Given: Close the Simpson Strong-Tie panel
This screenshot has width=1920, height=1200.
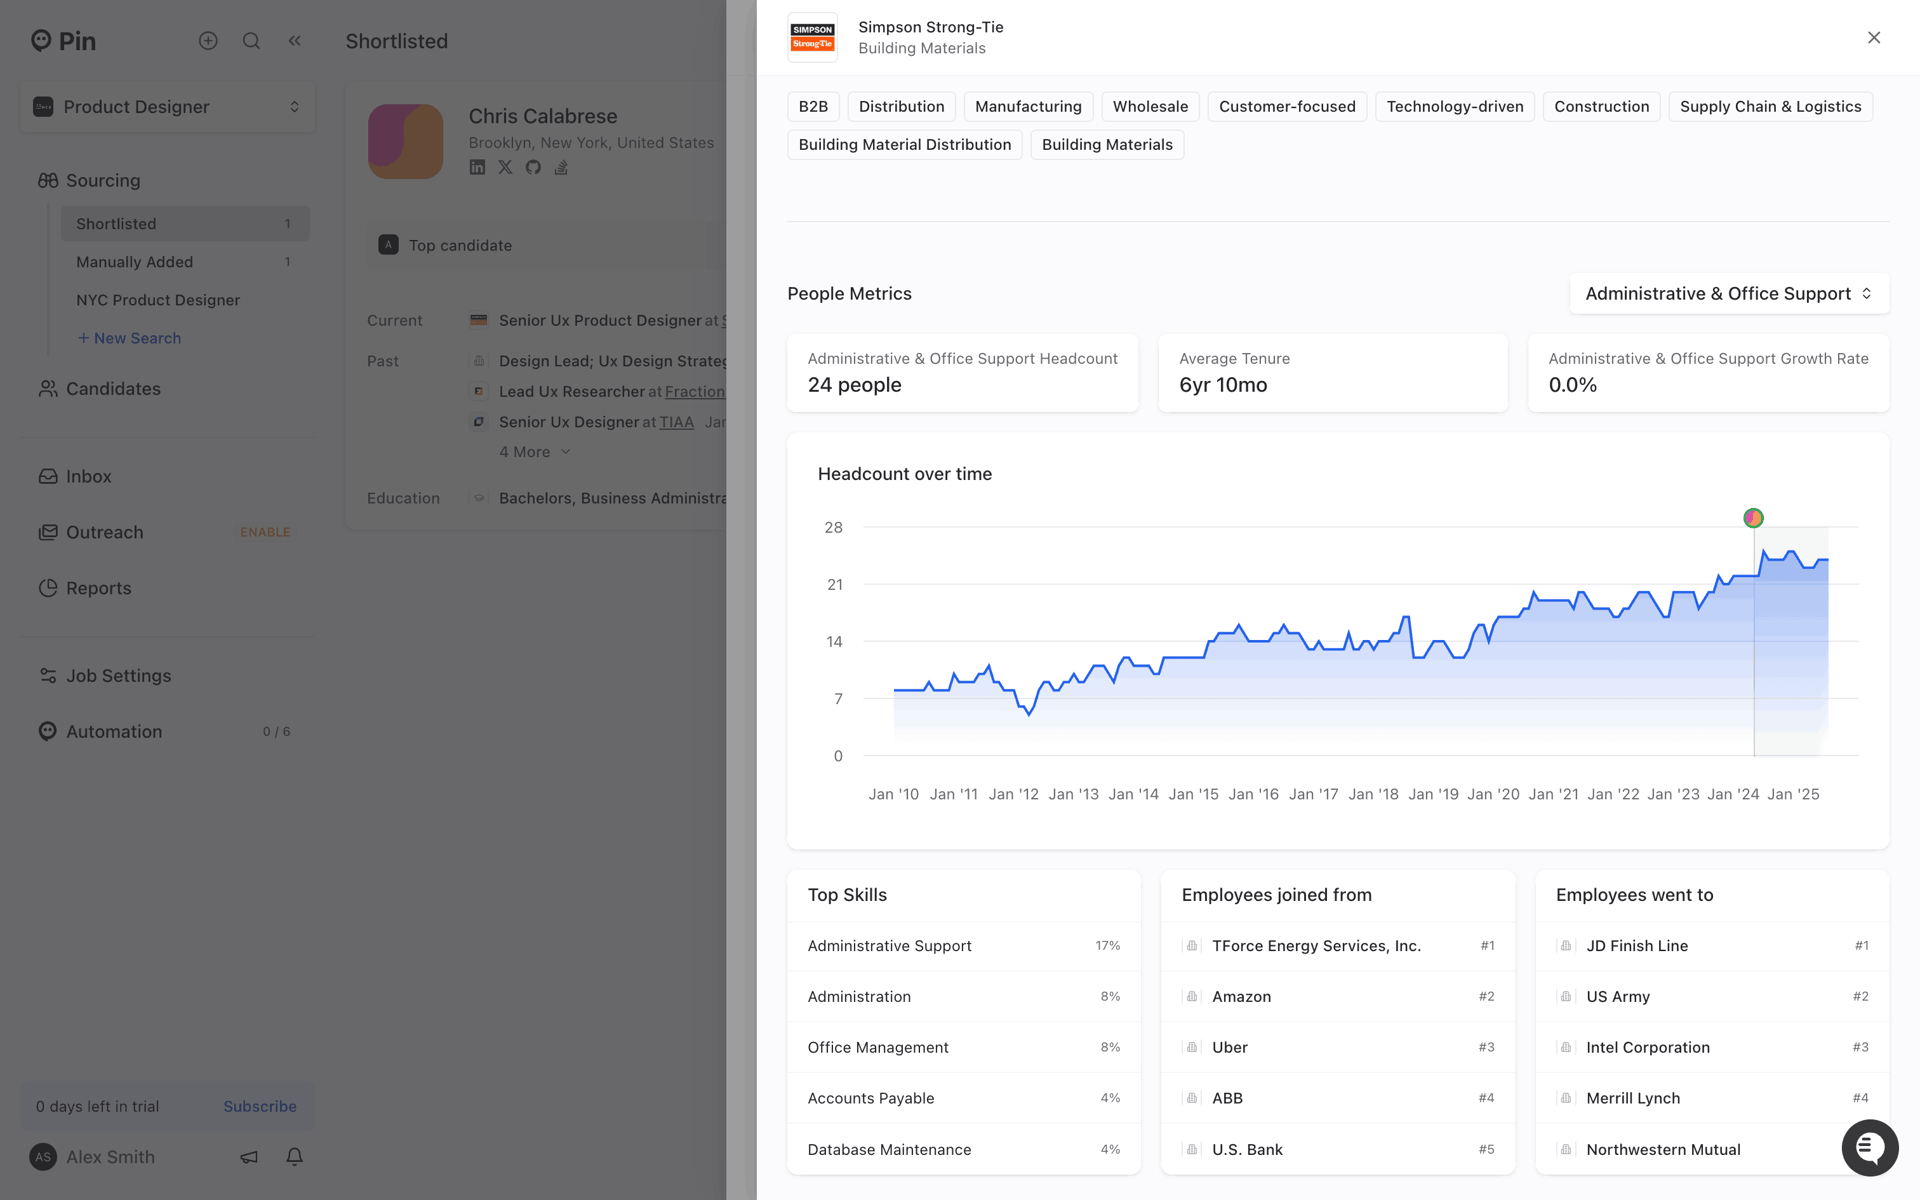Looking at the screenshot, I should coord(1874,38).
